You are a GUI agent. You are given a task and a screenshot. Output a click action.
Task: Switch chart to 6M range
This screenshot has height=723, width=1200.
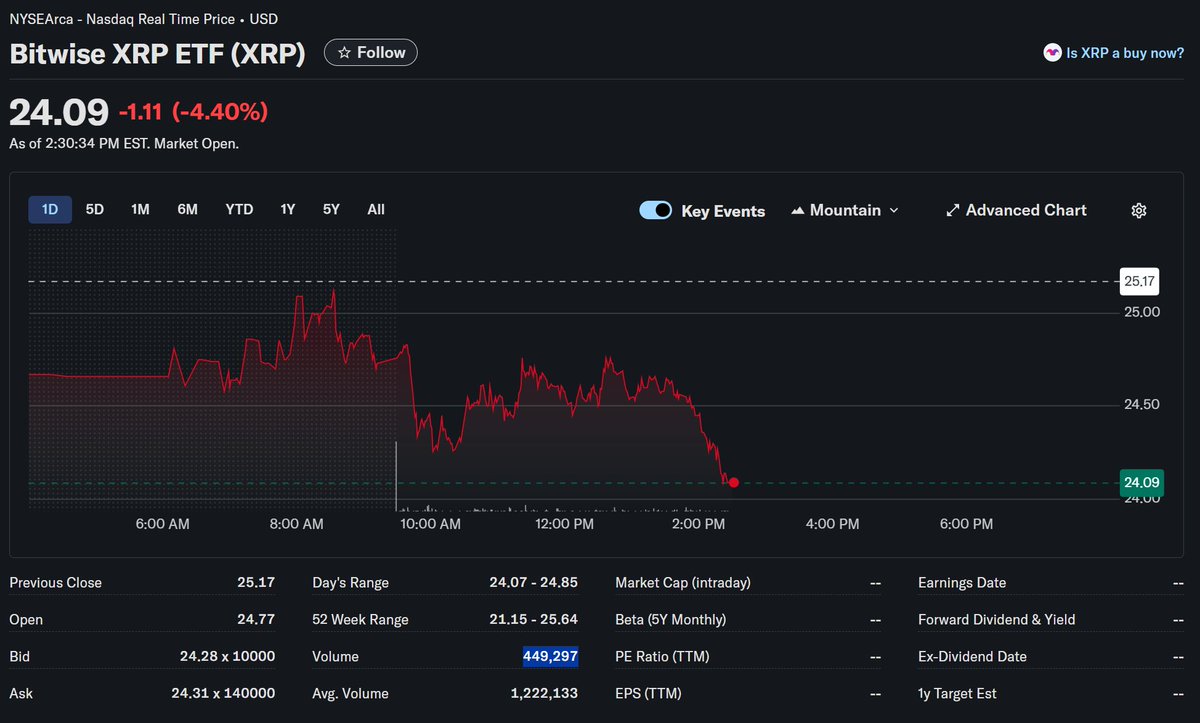click(x=187, y=209)
